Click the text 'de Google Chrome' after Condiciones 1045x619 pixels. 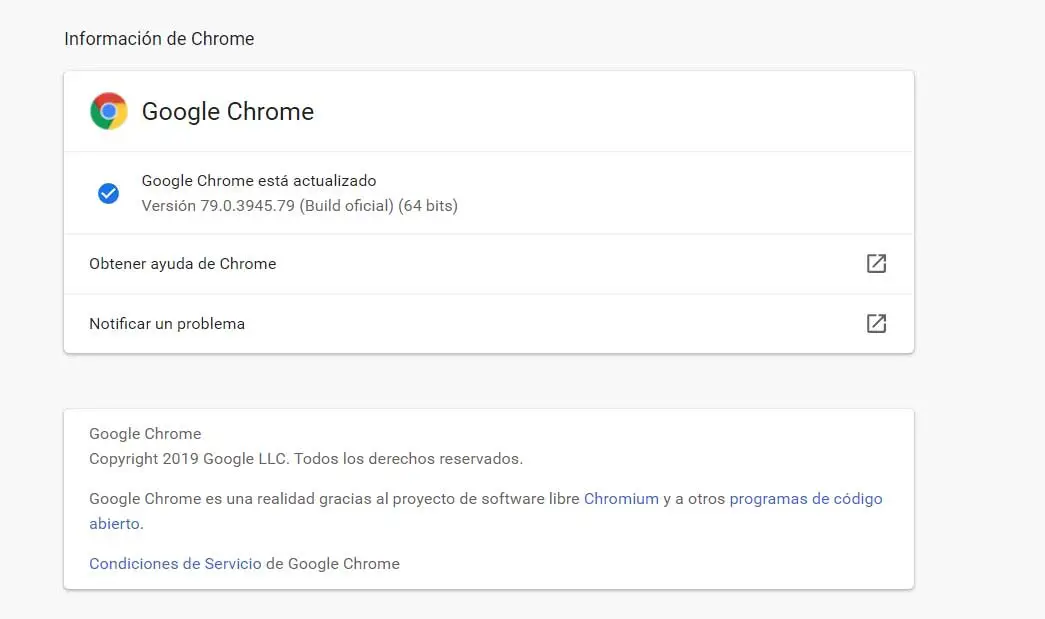point(333,563)
